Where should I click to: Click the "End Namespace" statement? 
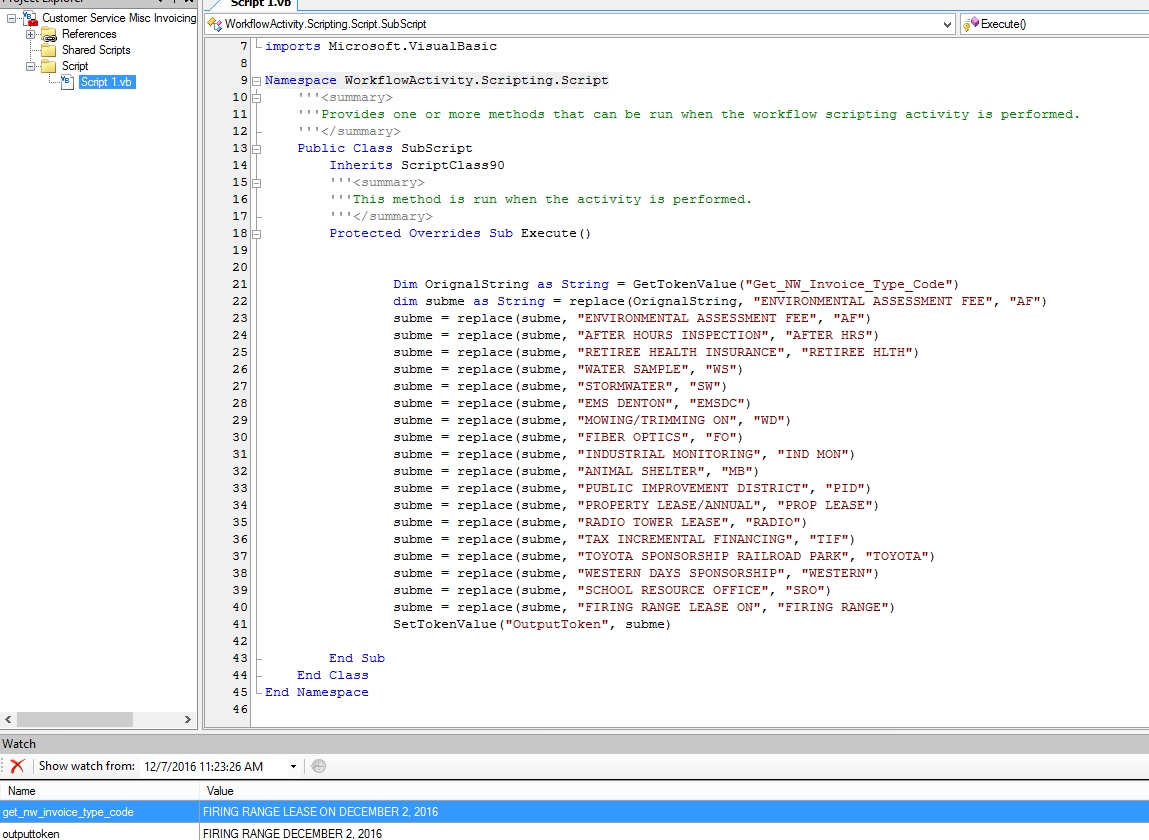[317, 692]
